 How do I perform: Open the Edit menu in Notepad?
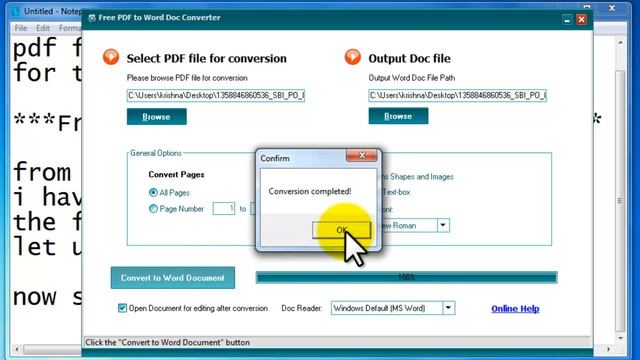click(43, 28)
